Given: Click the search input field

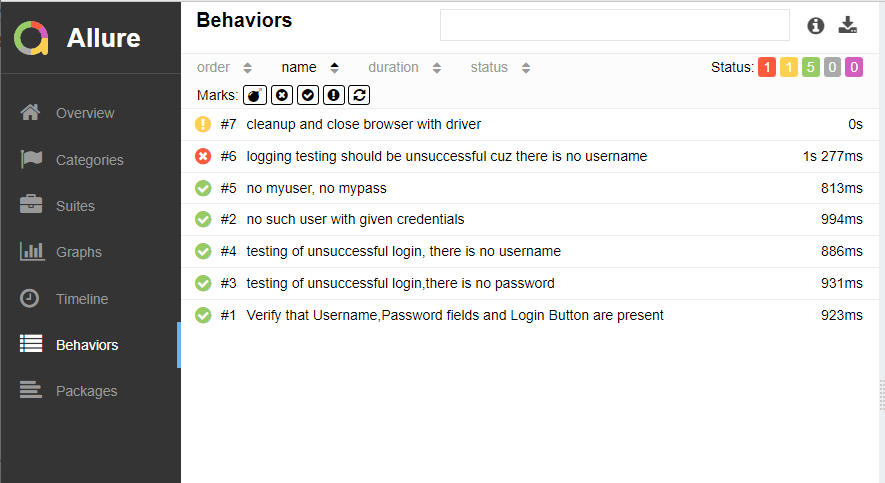Looking at the screenshot, I should 614,26.
